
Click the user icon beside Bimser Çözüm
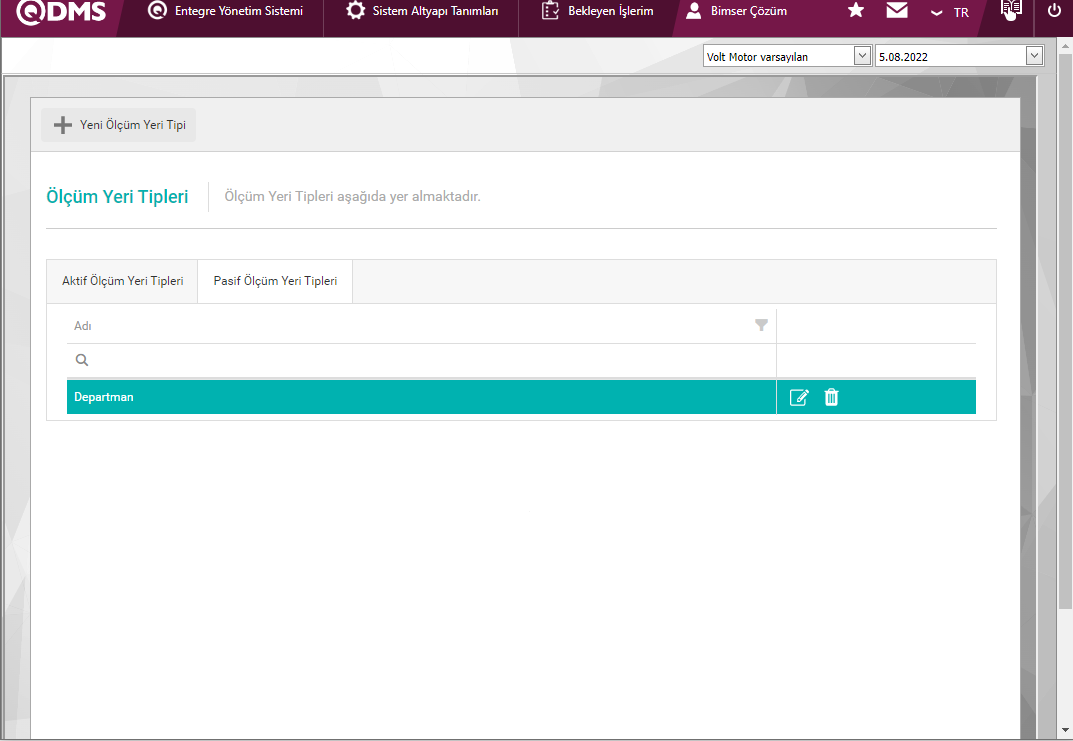[694, 11]
